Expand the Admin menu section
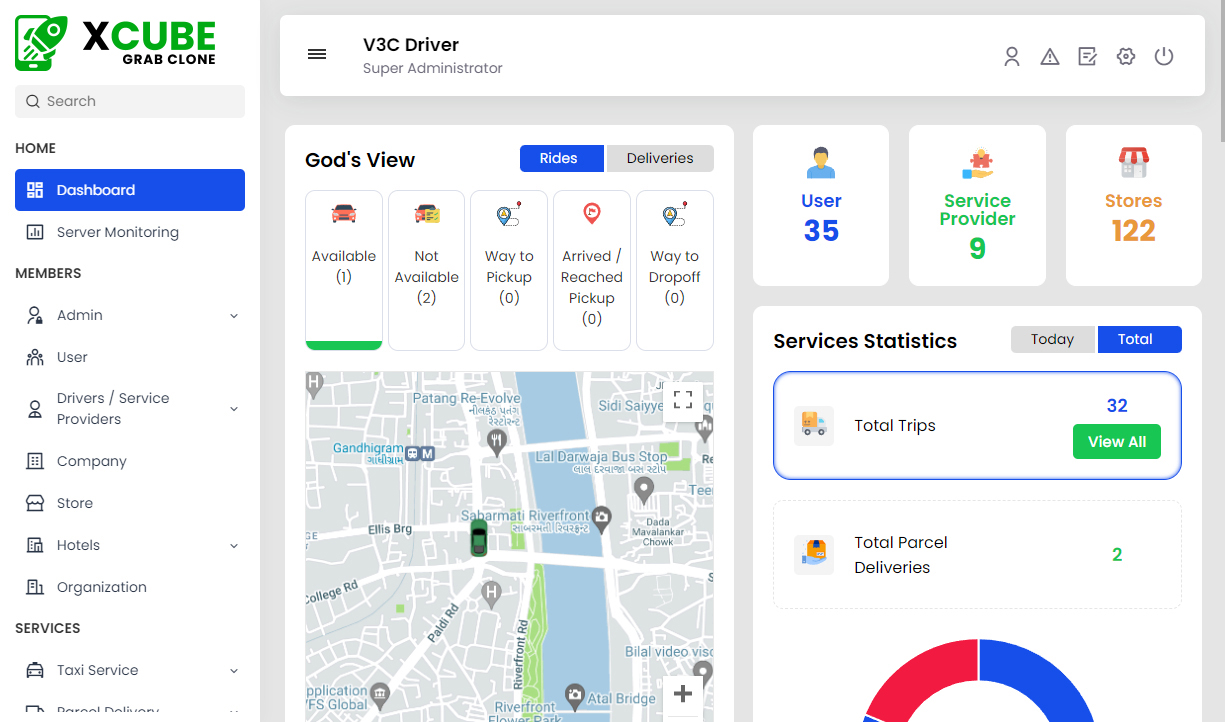The width and height of the screenshot is (1225, 722). (130, 314)
